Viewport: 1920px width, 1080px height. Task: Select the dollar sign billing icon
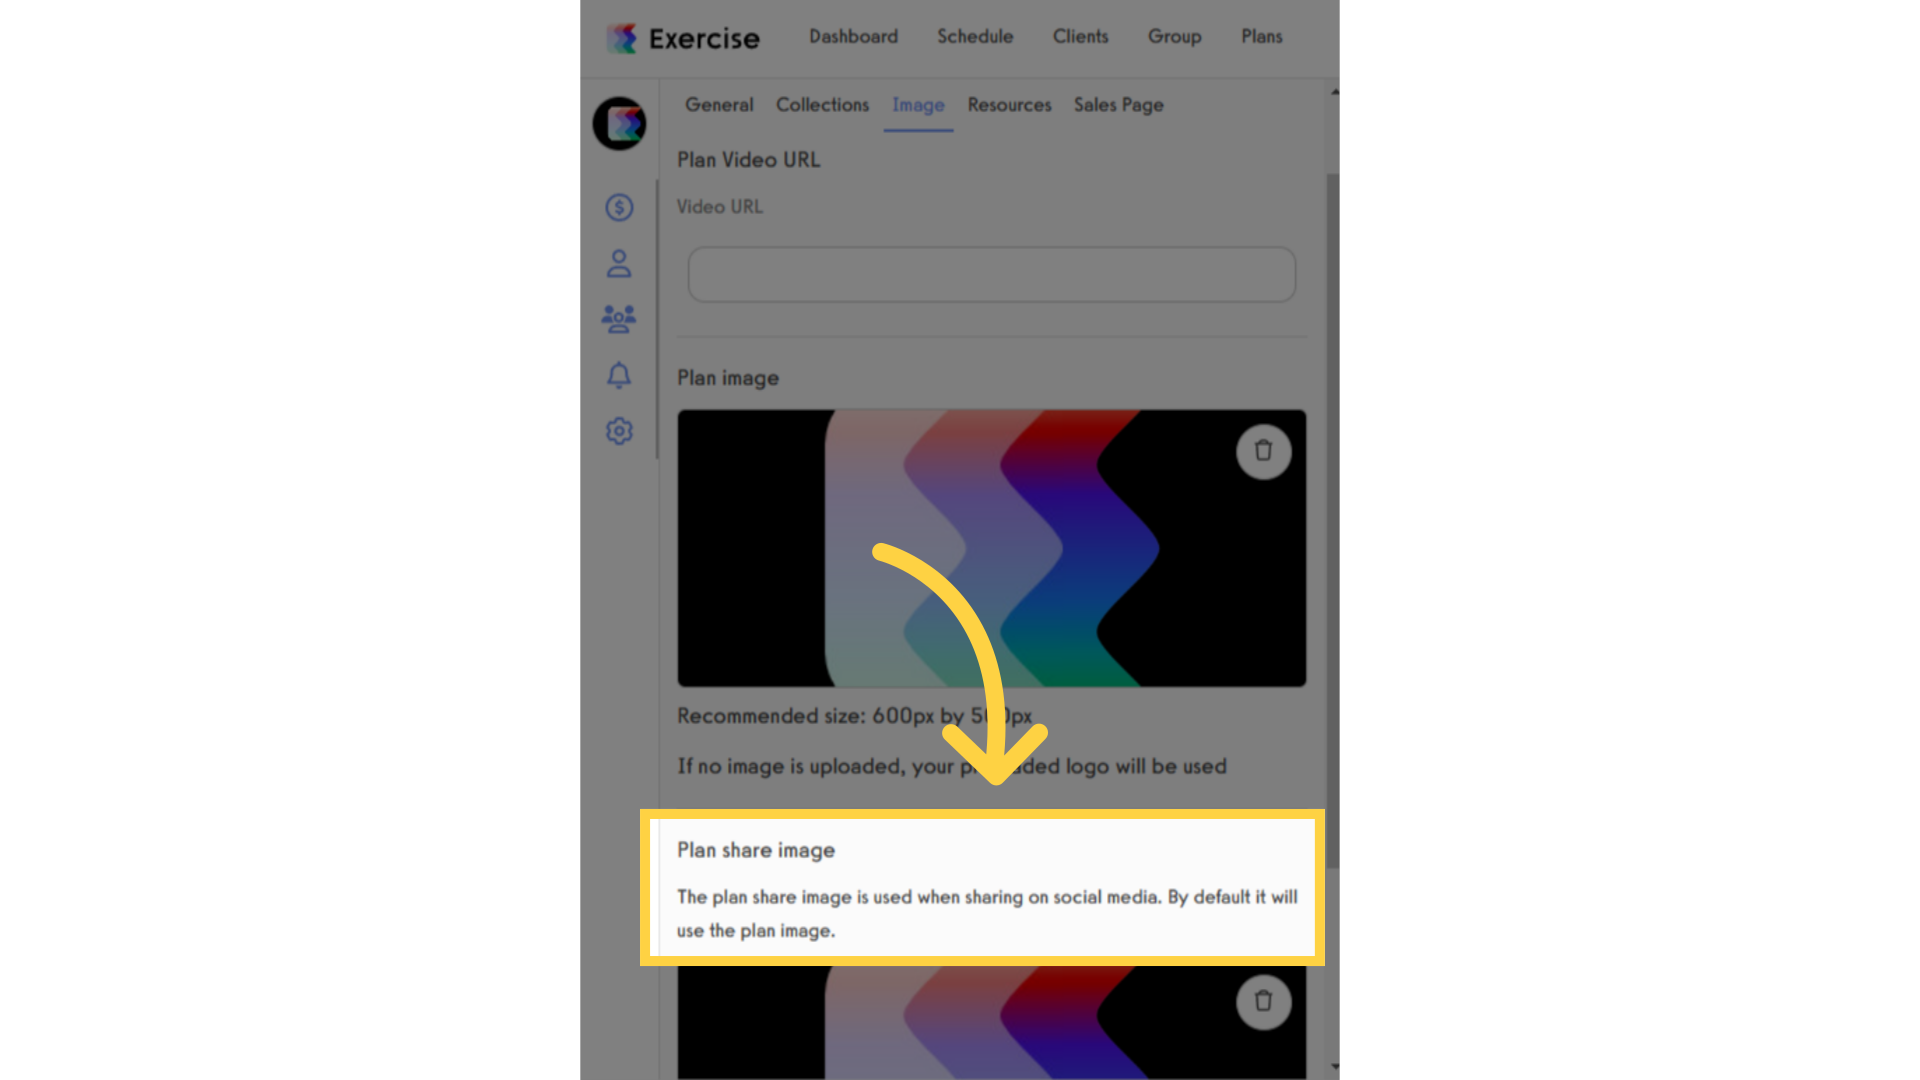pyautogui.click(x=618, y=207)
